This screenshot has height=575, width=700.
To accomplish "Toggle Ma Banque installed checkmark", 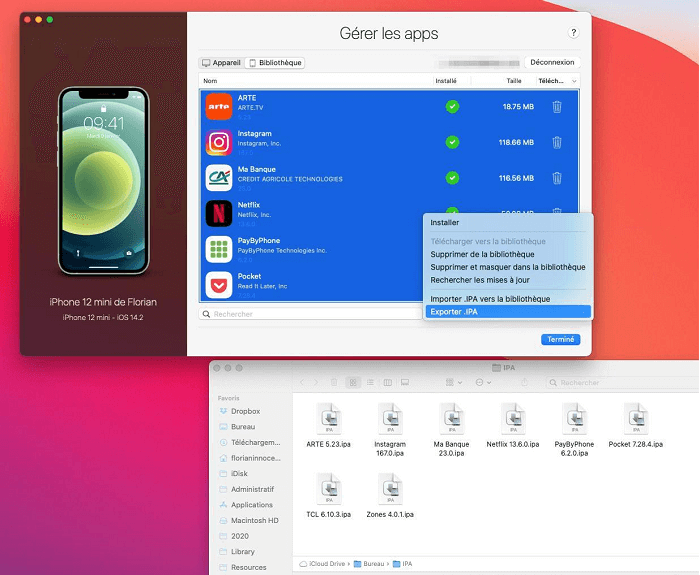I will click(x=452, y=178).
